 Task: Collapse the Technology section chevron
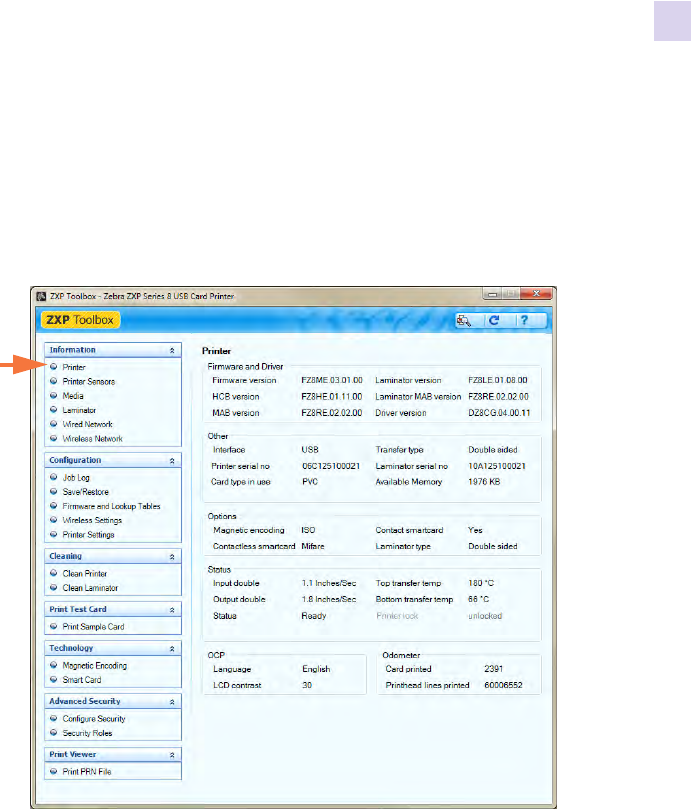tap(172, 649)
